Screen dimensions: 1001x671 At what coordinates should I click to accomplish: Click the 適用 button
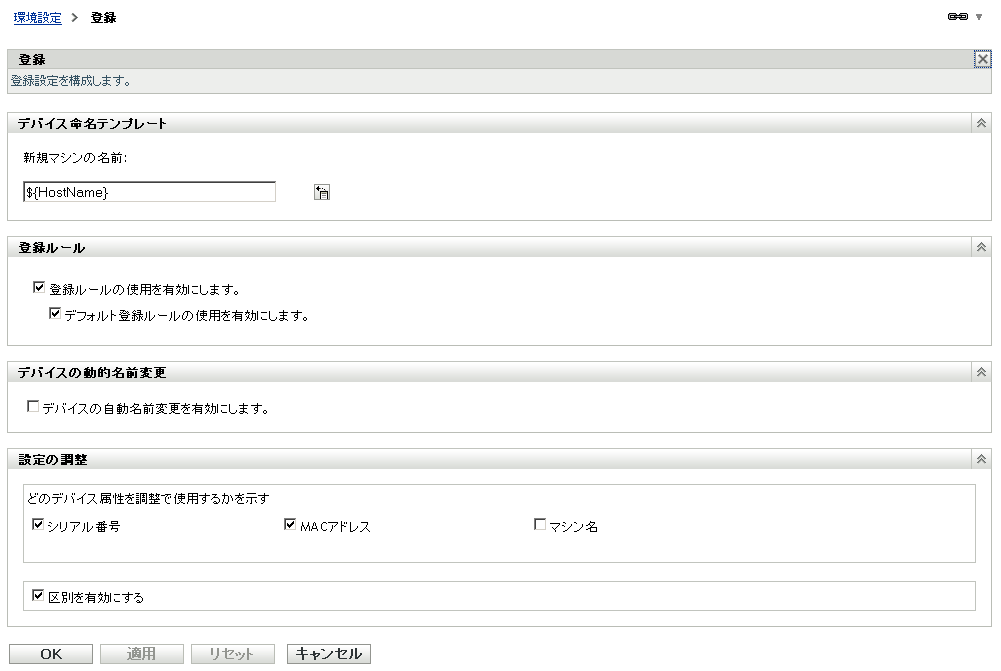pyautogui.click(x=142, y=653)
